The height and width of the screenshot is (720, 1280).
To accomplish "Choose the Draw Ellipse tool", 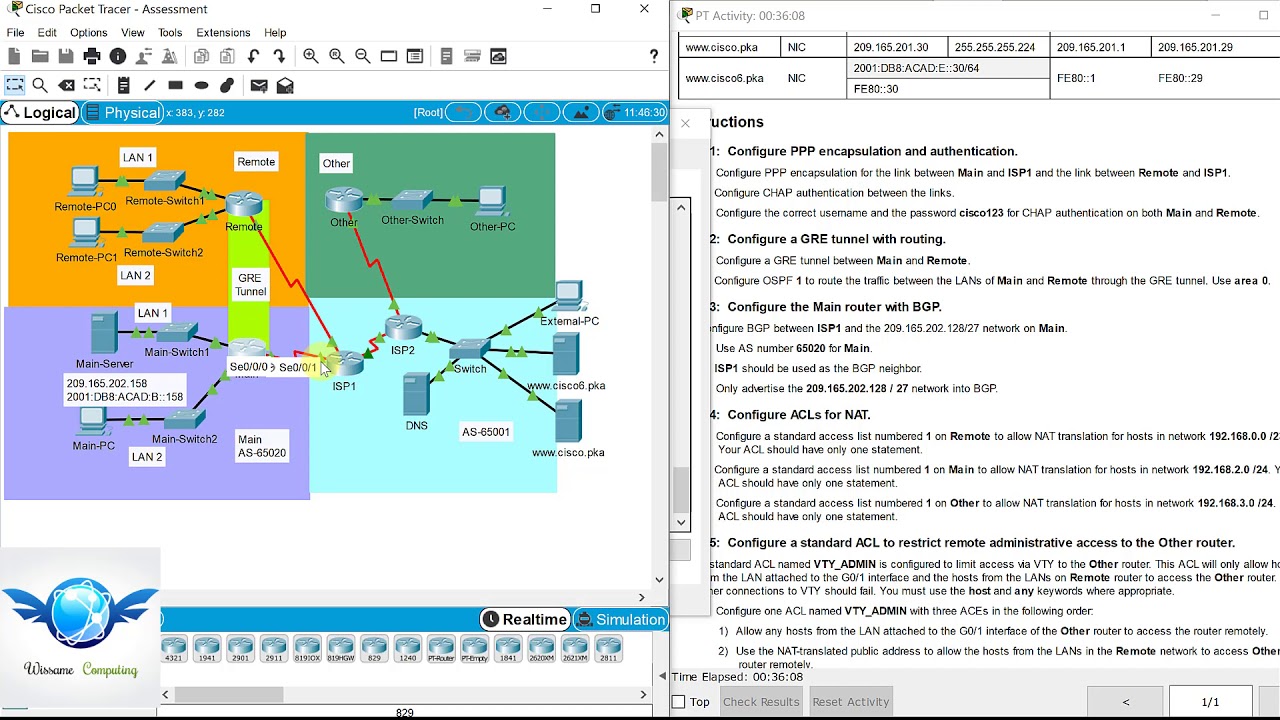I will point(201,85).
